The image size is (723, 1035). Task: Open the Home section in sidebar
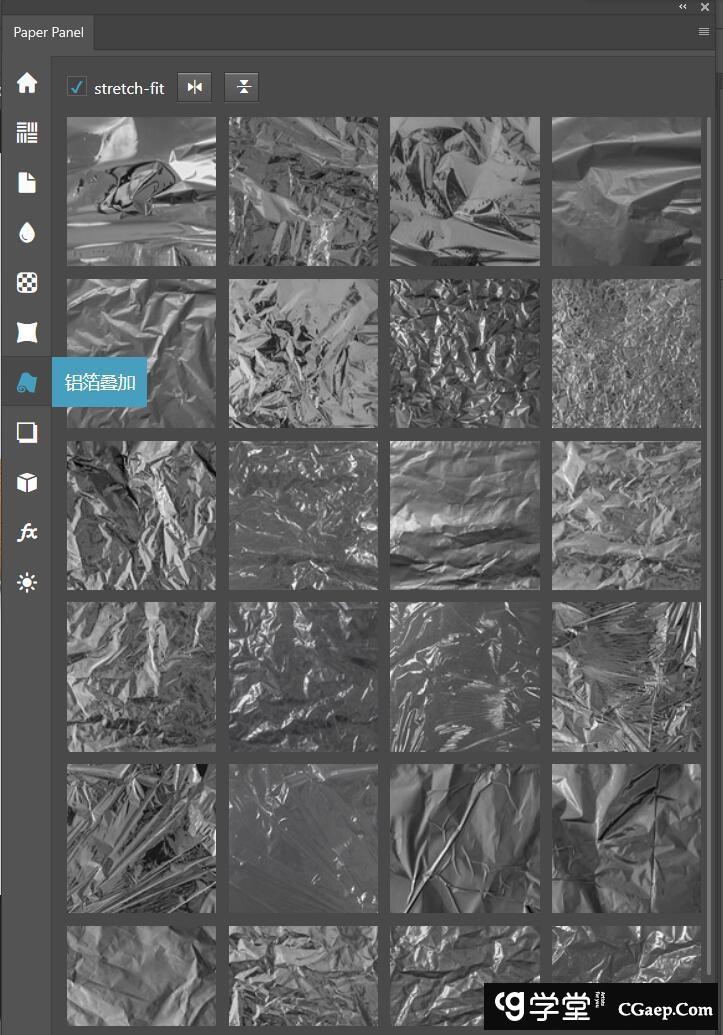27,83
